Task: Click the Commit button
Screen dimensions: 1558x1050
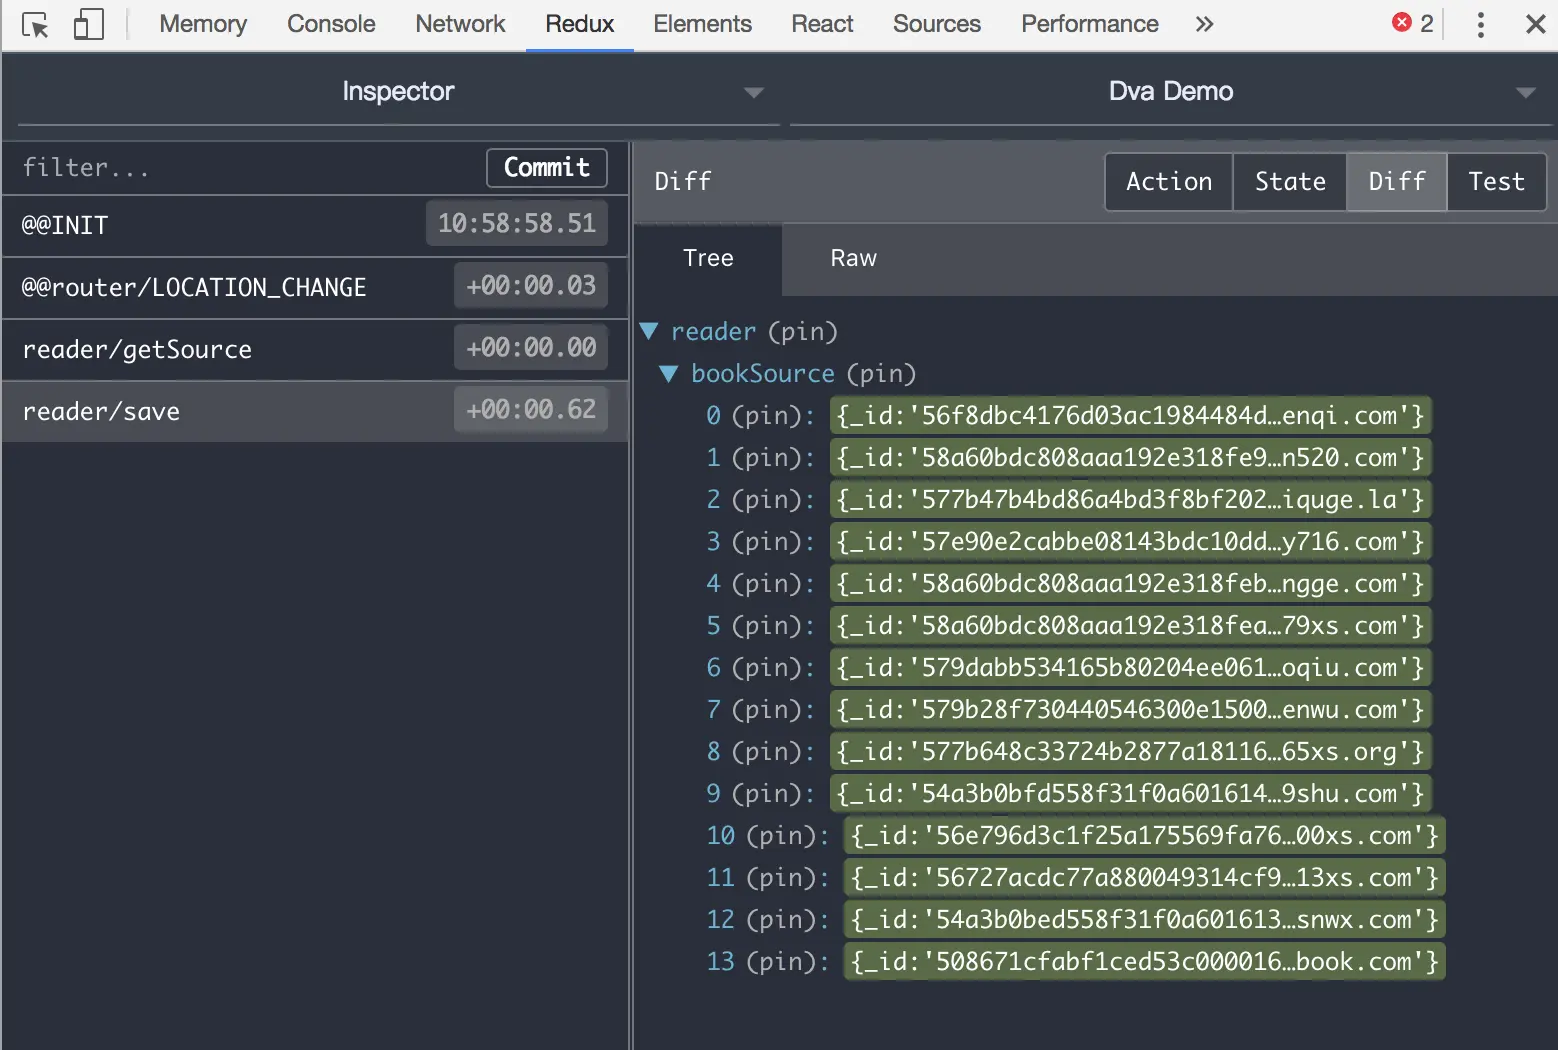Action: [x=547, y=168]
